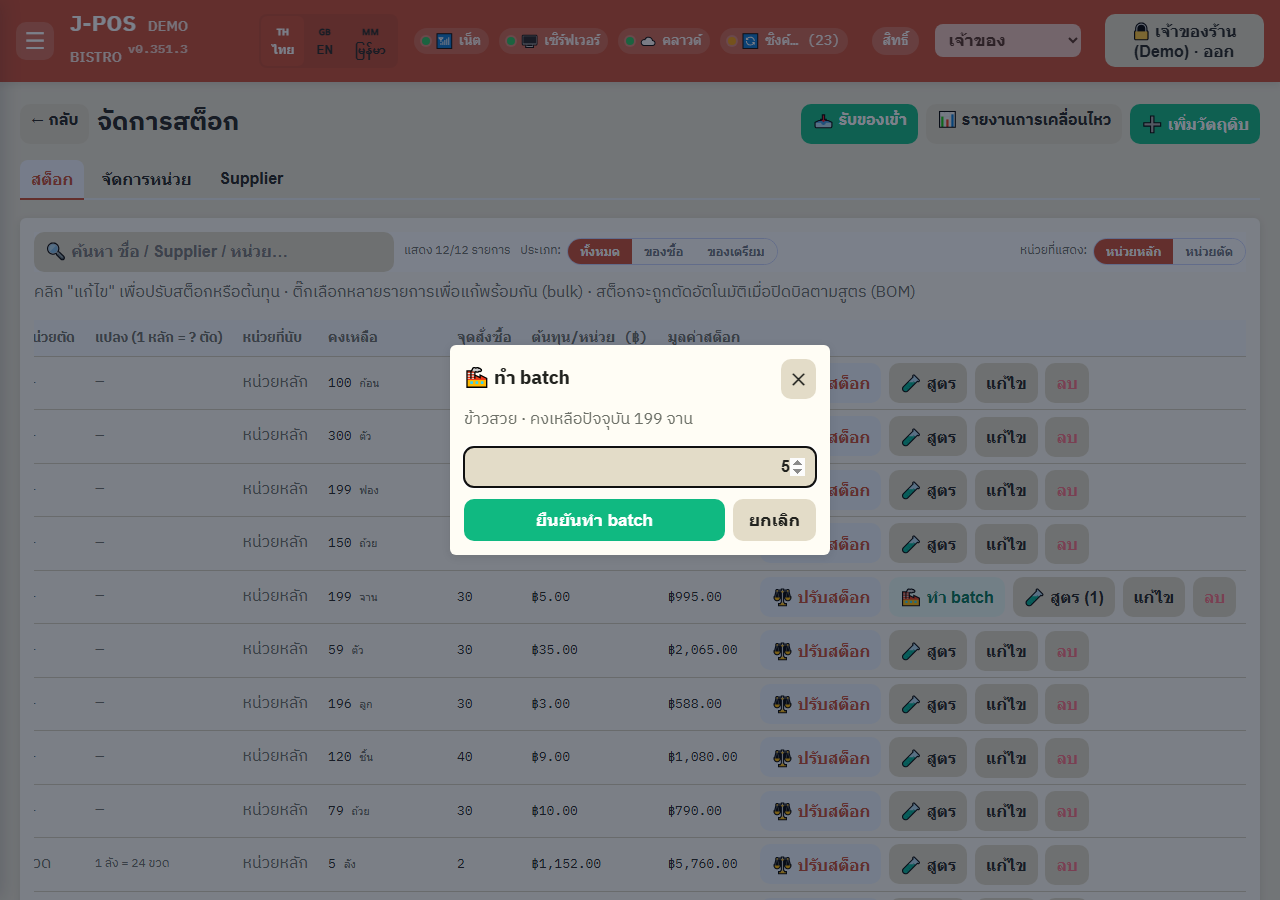Switch language to ไทย
Image resolution: width=1280 pixels, height=900 pixels.
click(x=282, y=41)
